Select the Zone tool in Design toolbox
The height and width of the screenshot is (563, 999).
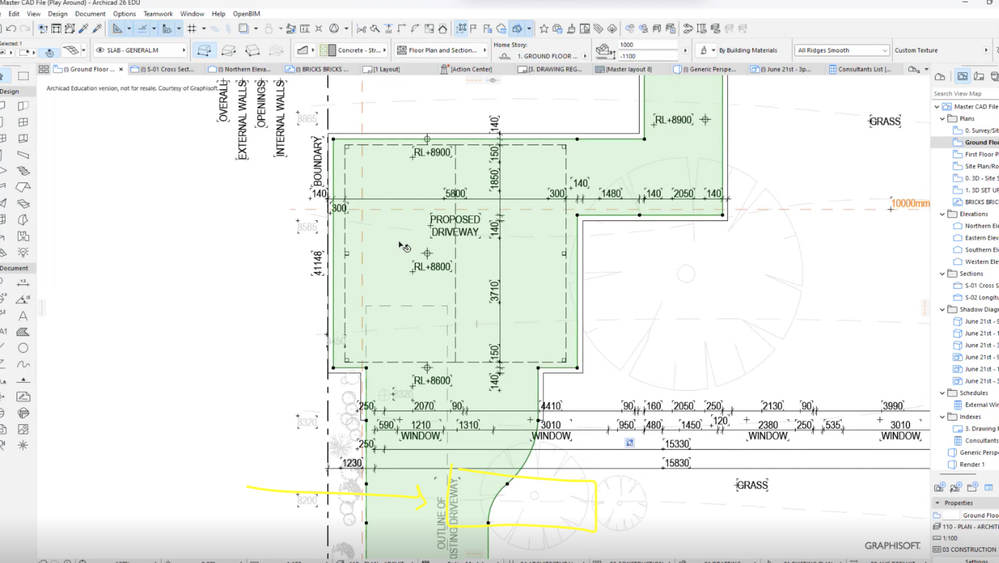click(23, 236)
